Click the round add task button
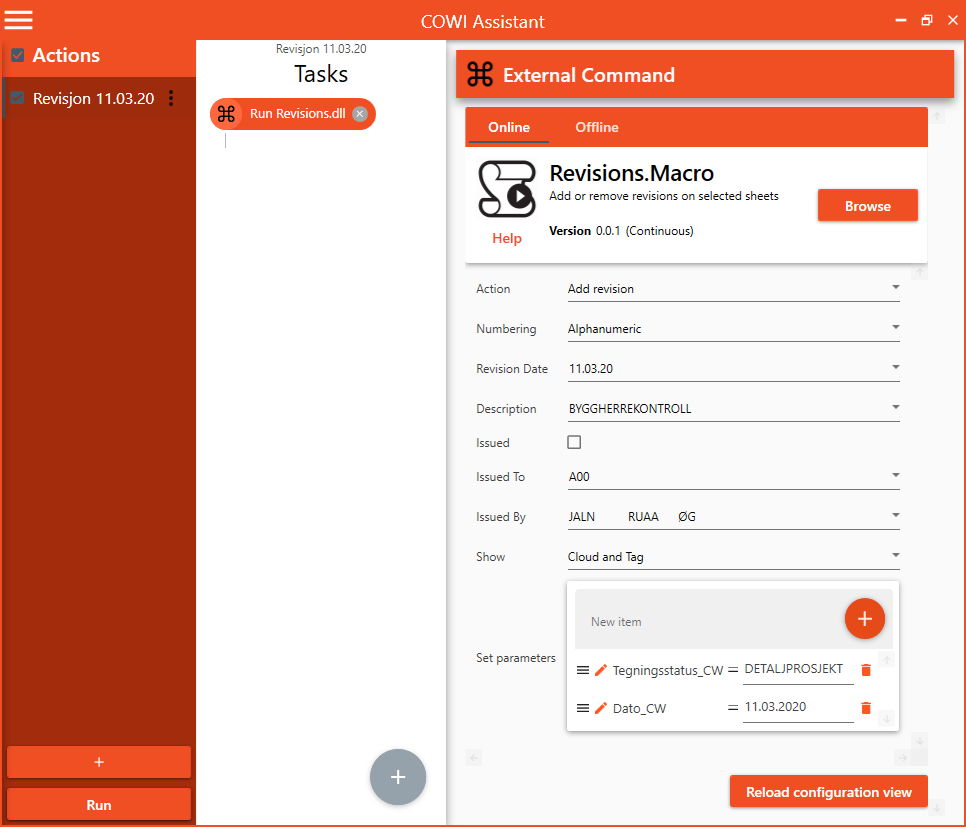The height and width of the screenshot is (827, 966). click(398, 777)
